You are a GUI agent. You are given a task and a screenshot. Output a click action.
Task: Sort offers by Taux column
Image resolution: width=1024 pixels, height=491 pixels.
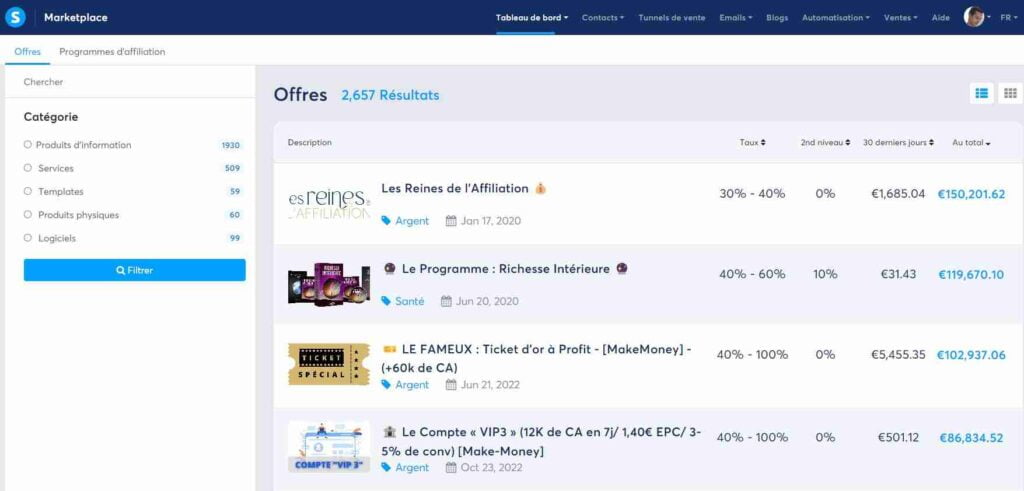pos(752,142)
